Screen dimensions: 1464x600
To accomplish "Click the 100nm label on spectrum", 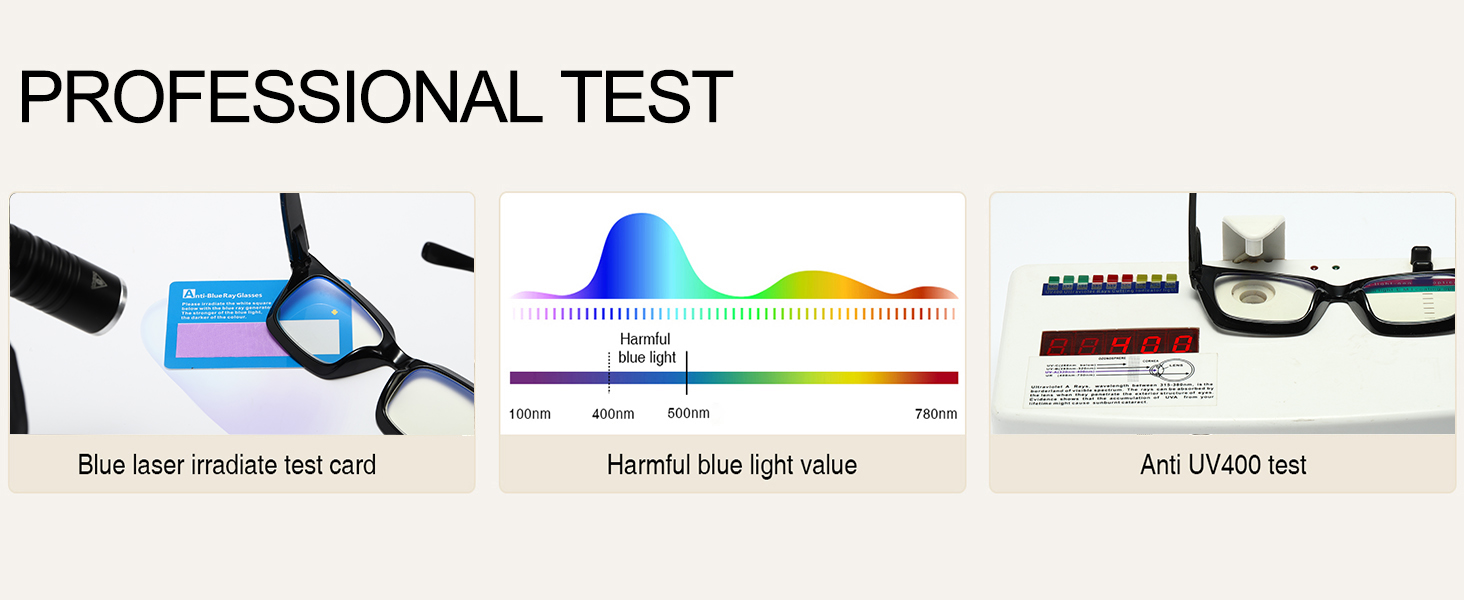I will [530, 414].
